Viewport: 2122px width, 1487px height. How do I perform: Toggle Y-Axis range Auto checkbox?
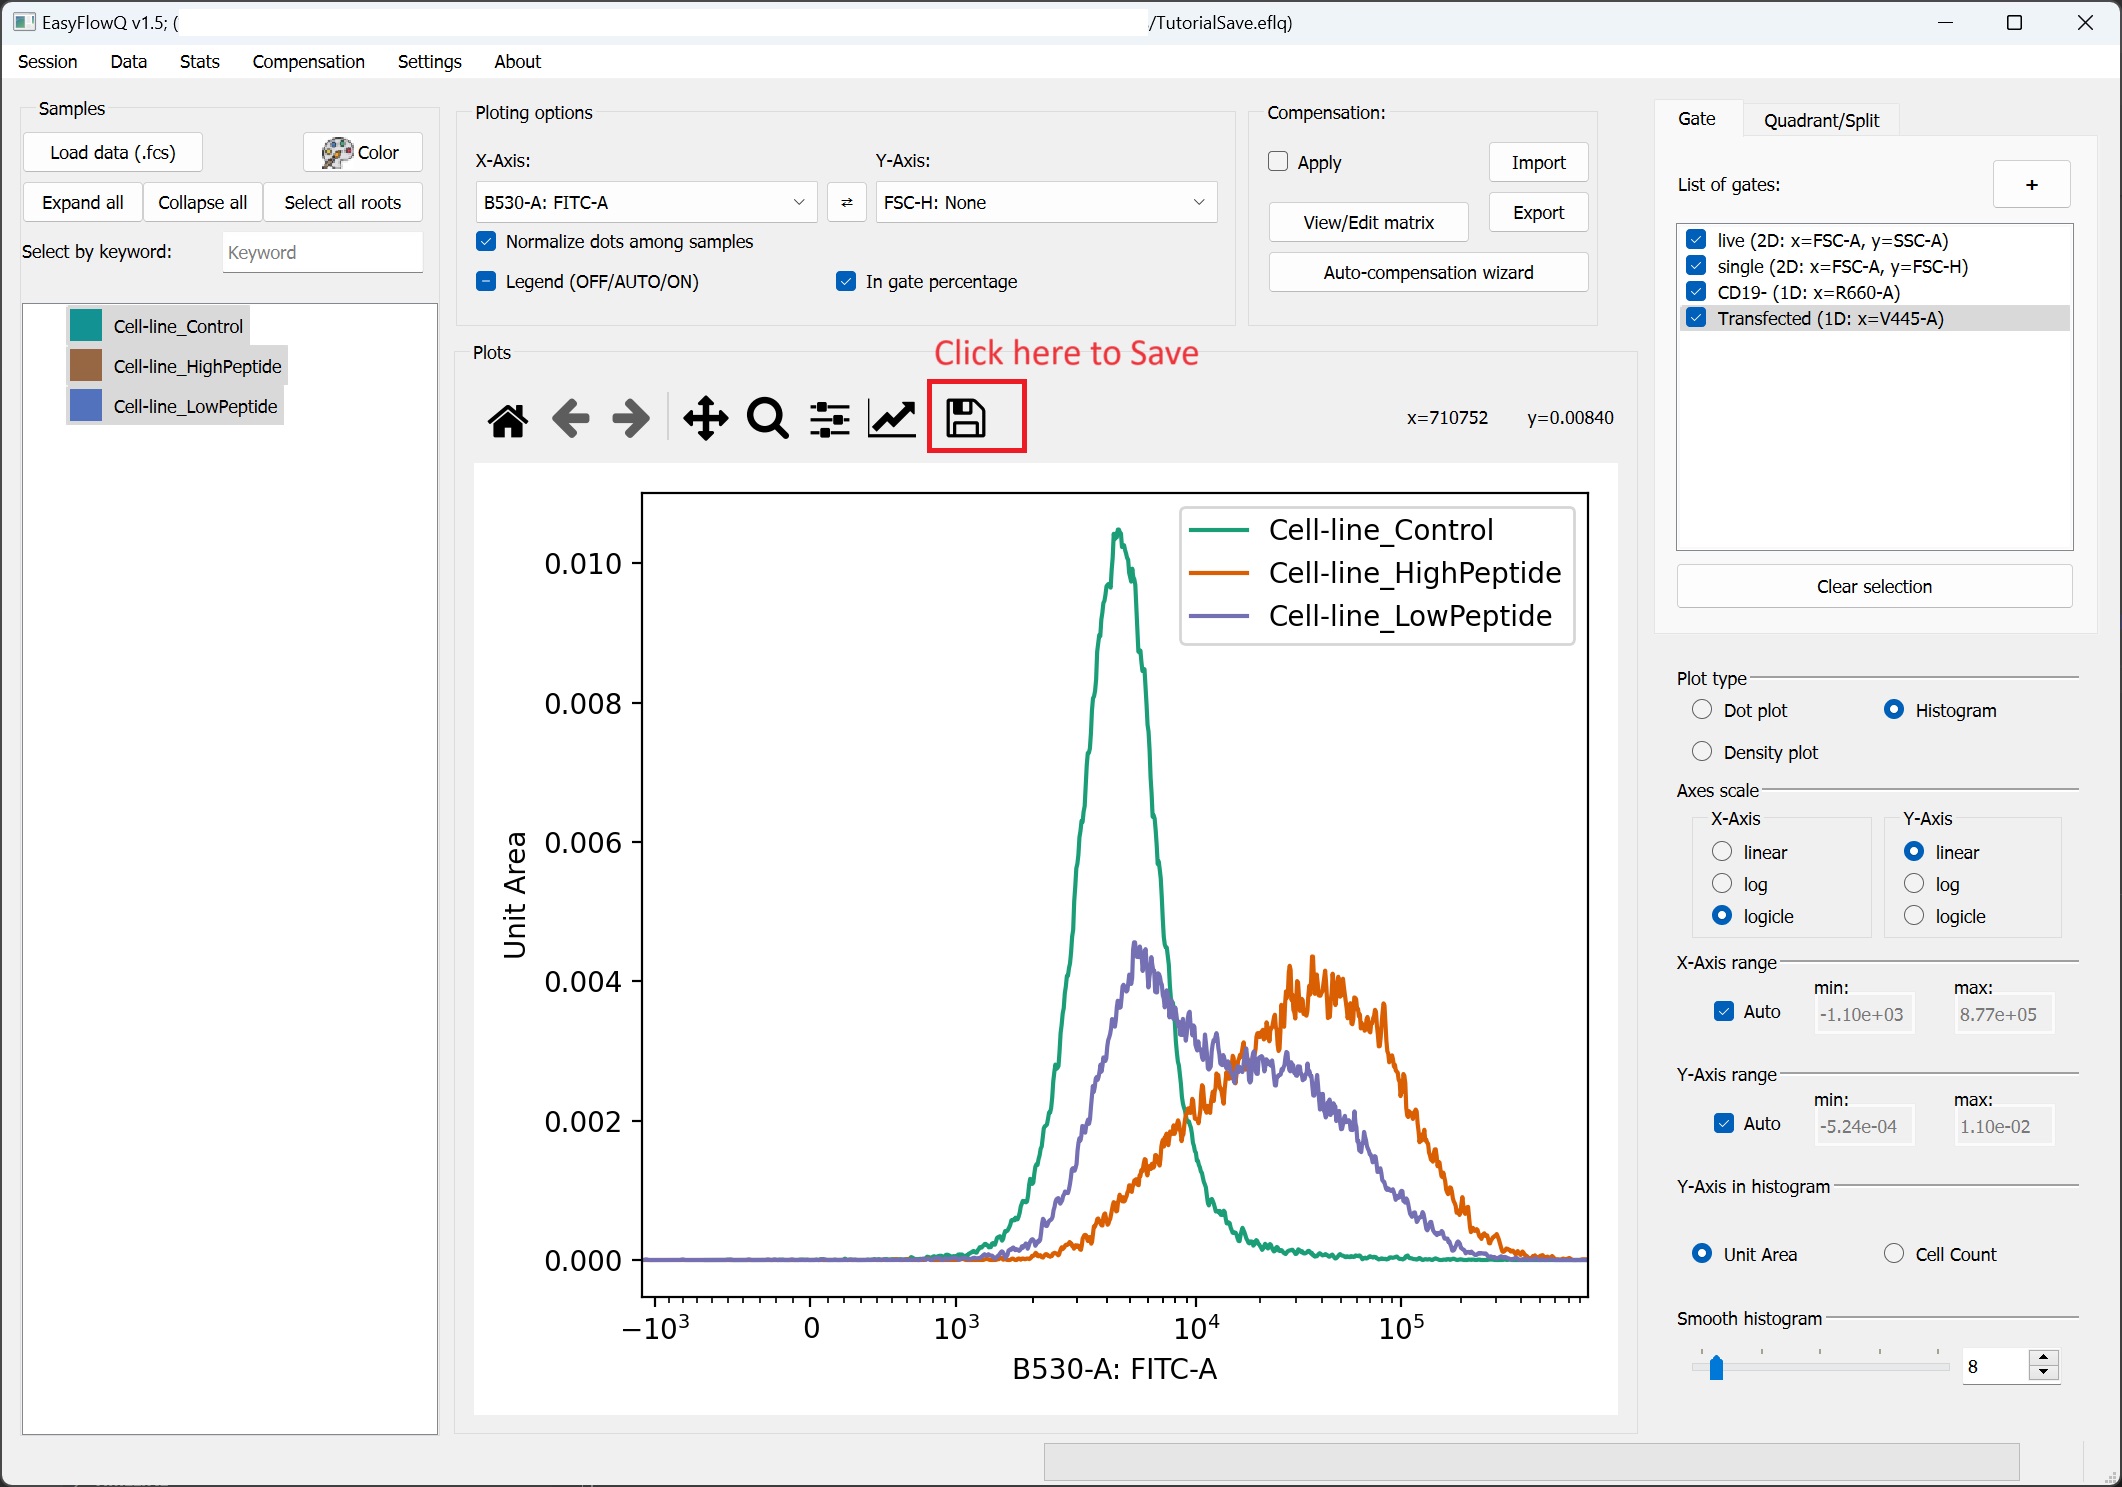[x=1724, y=1123]
